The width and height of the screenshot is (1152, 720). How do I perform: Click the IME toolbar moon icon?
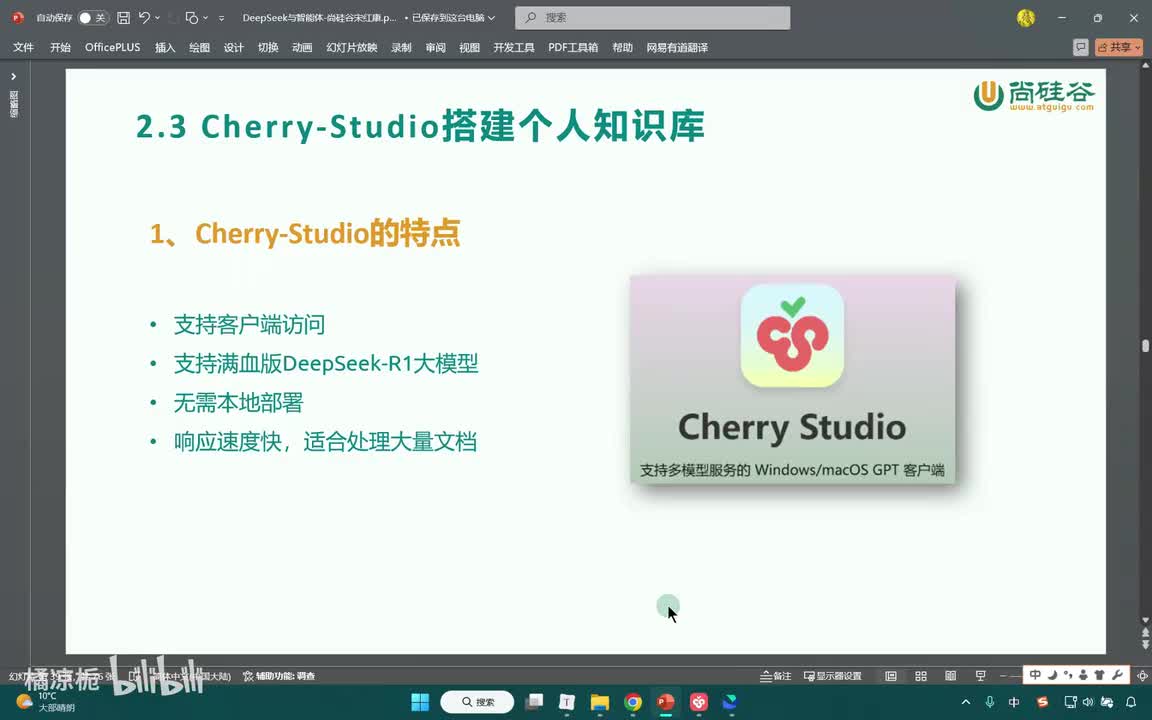[x=1051, y=674]
